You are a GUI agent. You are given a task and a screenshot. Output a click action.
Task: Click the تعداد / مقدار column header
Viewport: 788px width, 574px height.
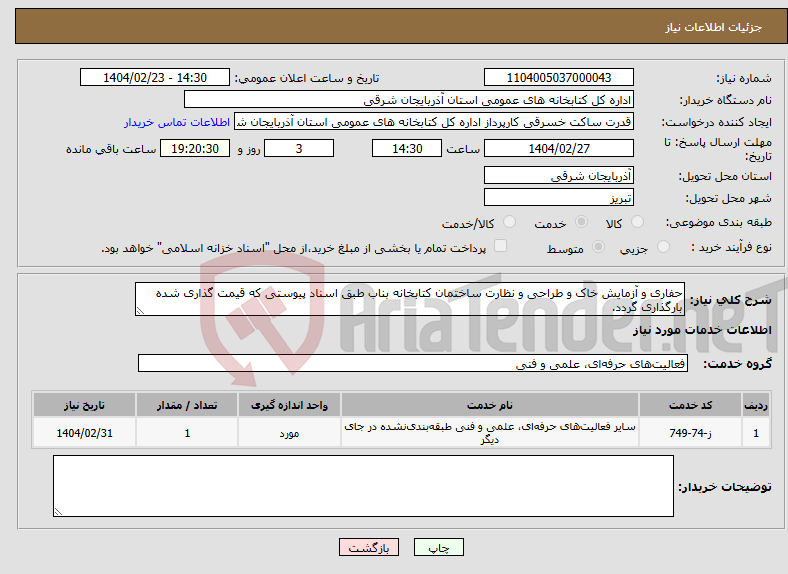pyautogui.click(x=187, y=405)
